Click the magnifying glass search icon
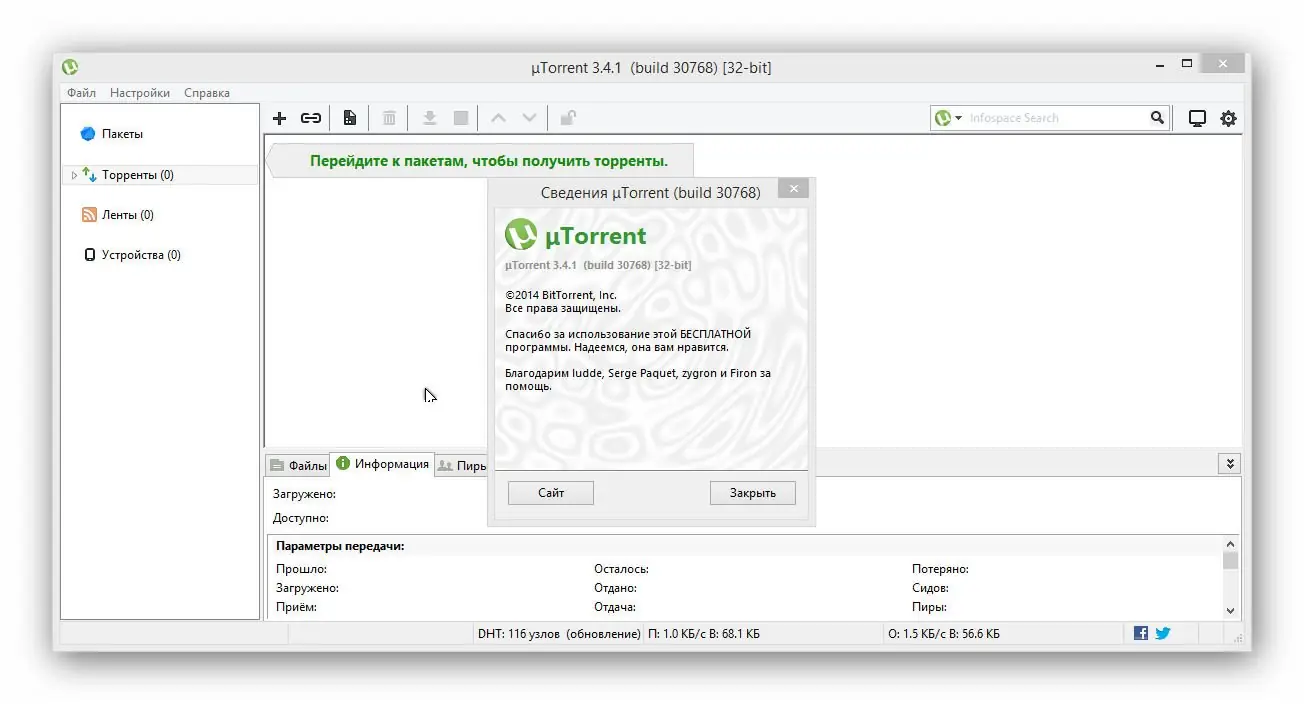The width and height of the screenshot is (1304, 704). pyautogui.click(x=1157, y=118)
